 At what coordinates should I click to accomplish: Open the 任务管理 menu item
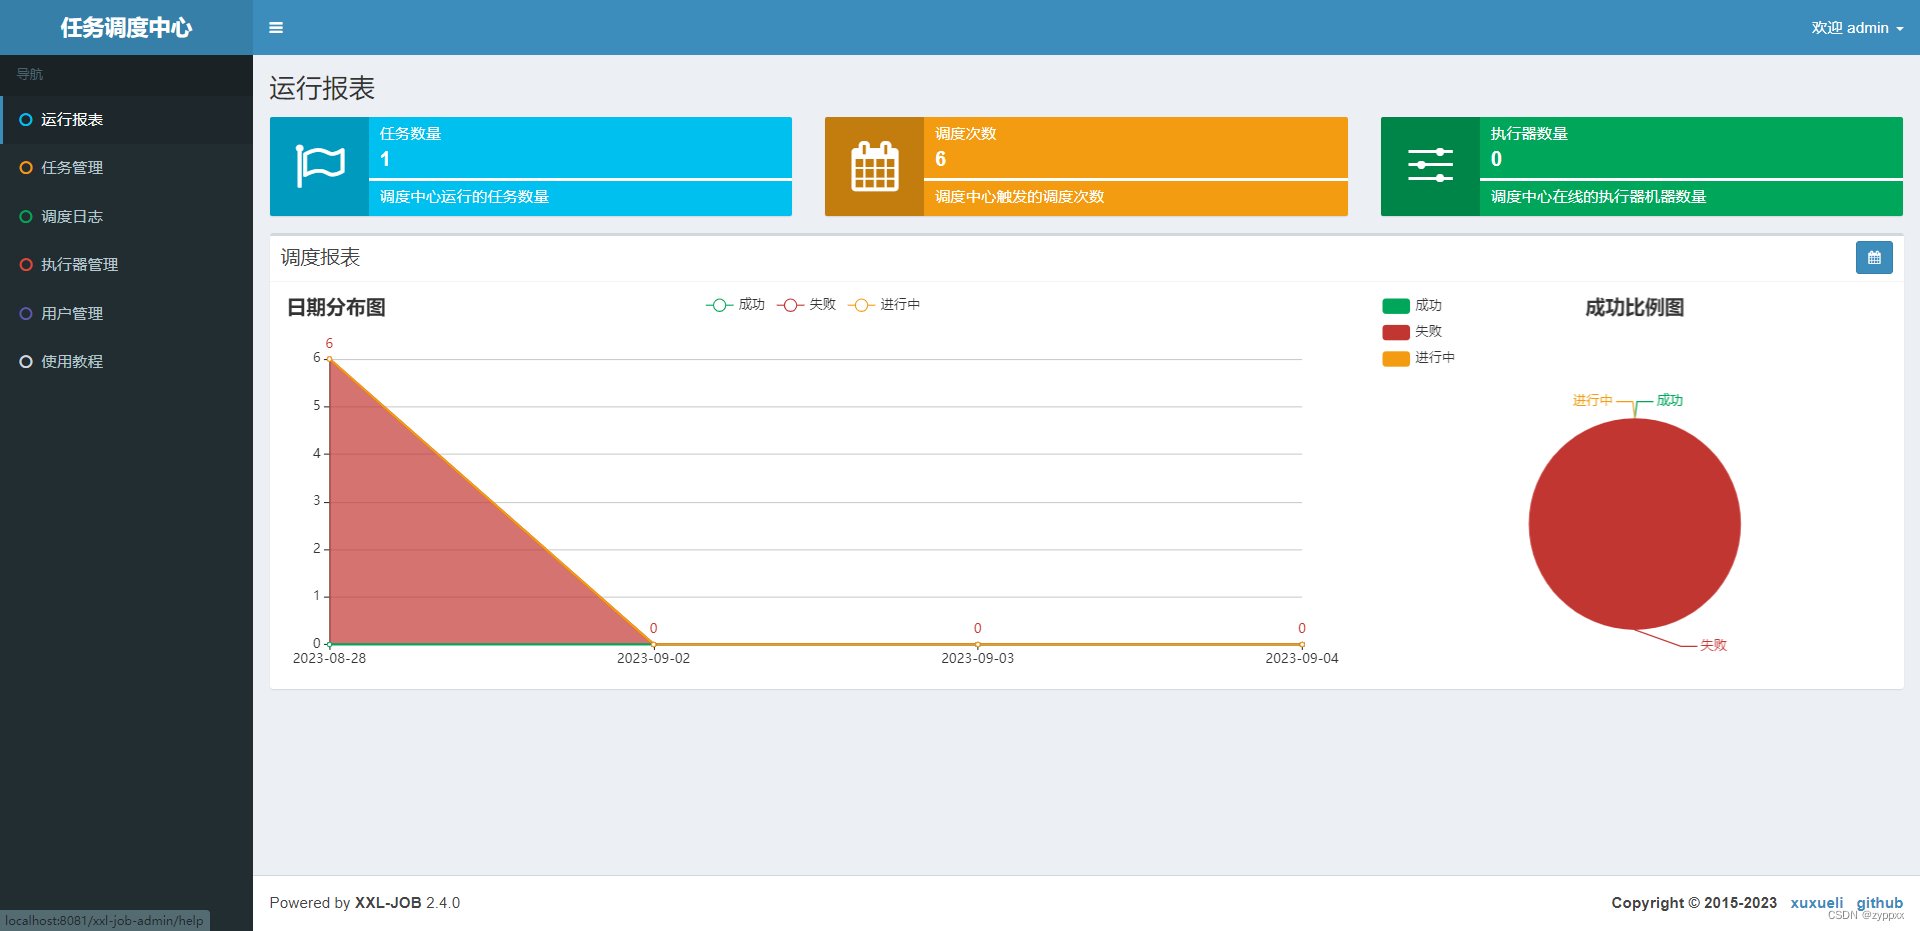[126, 168]
